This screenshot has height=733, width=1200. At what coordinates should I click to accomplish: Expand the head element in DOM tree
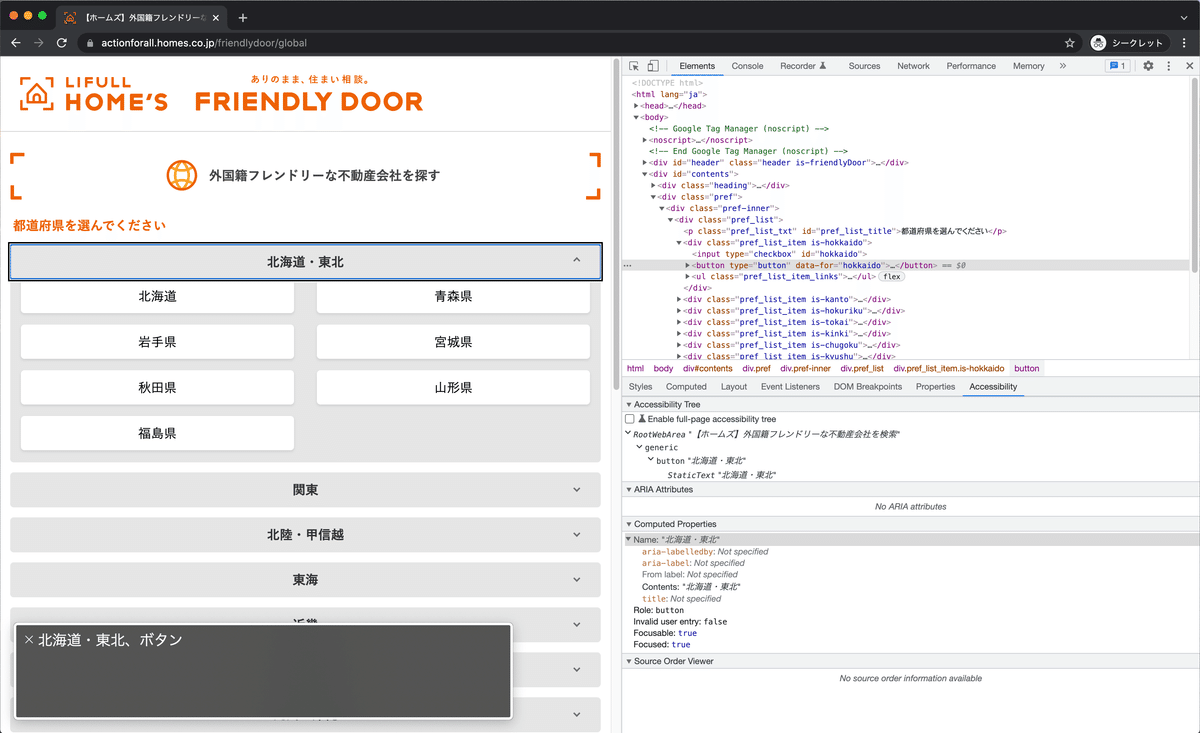point(637,106)
